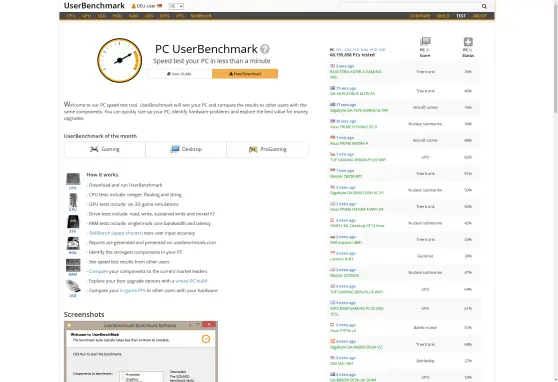Click the SSD drive icon in How it works
558x382 pixels.
[73, 222]
